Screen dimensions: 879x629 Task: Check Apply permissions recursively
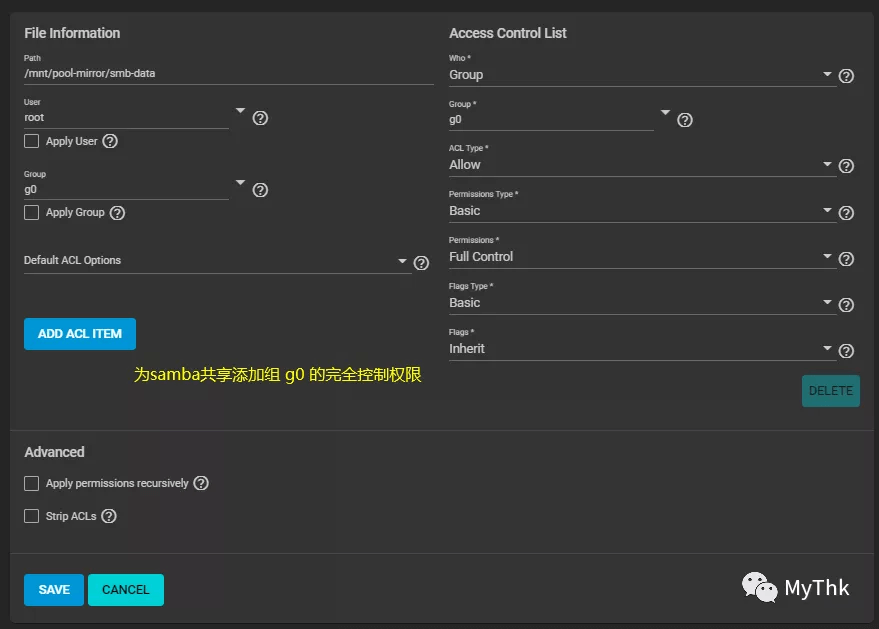31,483
